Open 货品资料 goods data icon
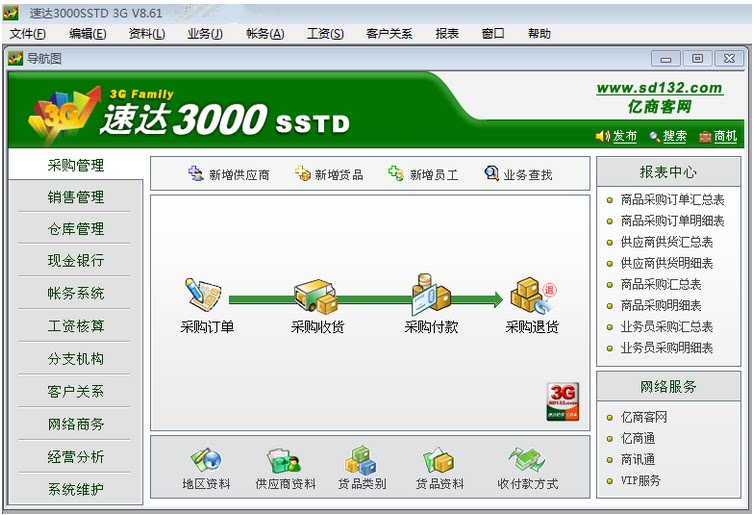The height and width of the screenshot is (515, 754). pos(438,460)
